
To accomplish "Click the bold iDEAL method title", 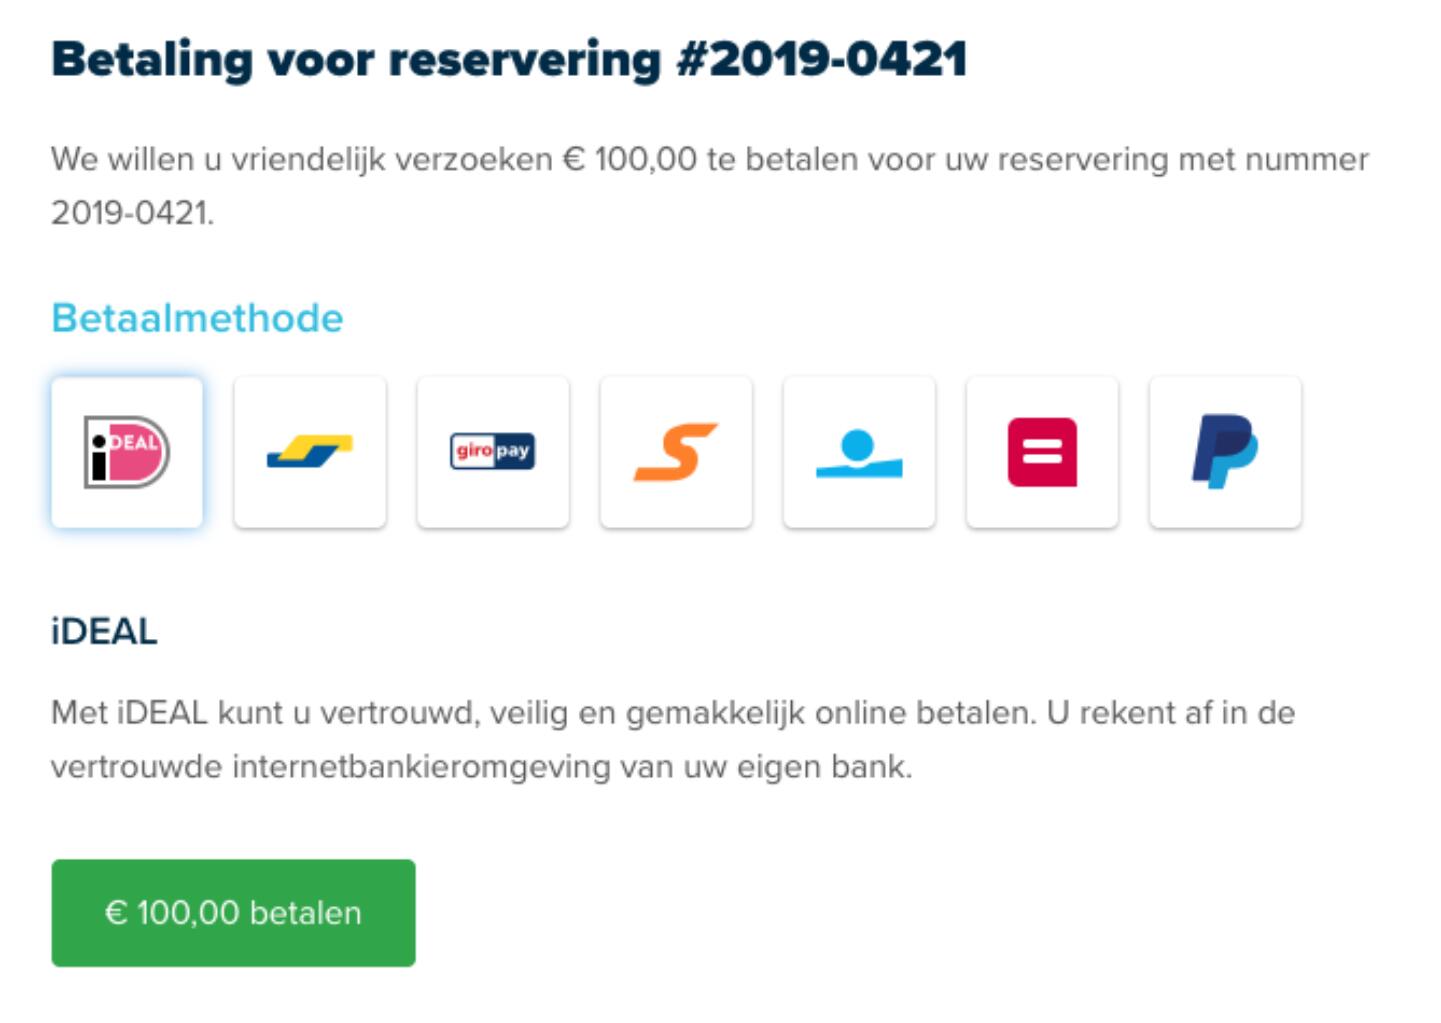I will [104, 632].
